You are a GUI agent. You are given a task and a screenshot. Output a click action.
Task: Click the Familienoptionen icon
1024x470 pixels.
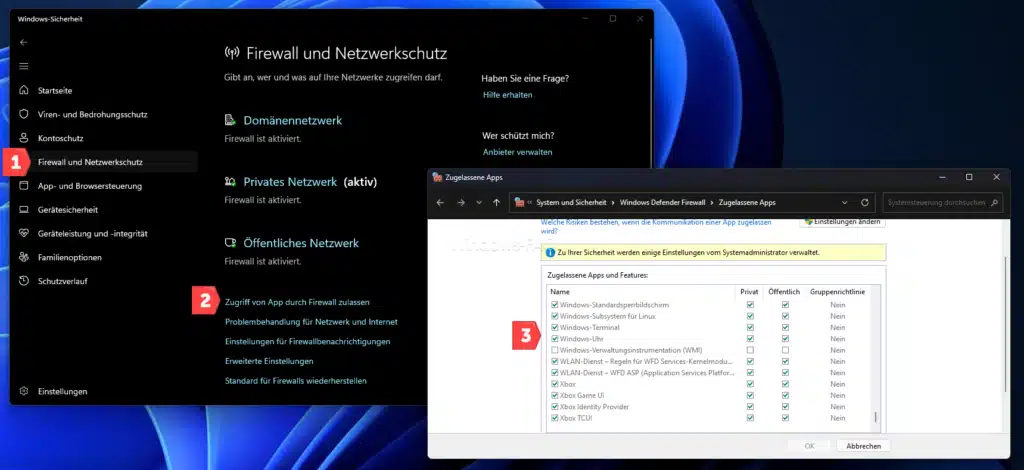(x=24, y=257)
